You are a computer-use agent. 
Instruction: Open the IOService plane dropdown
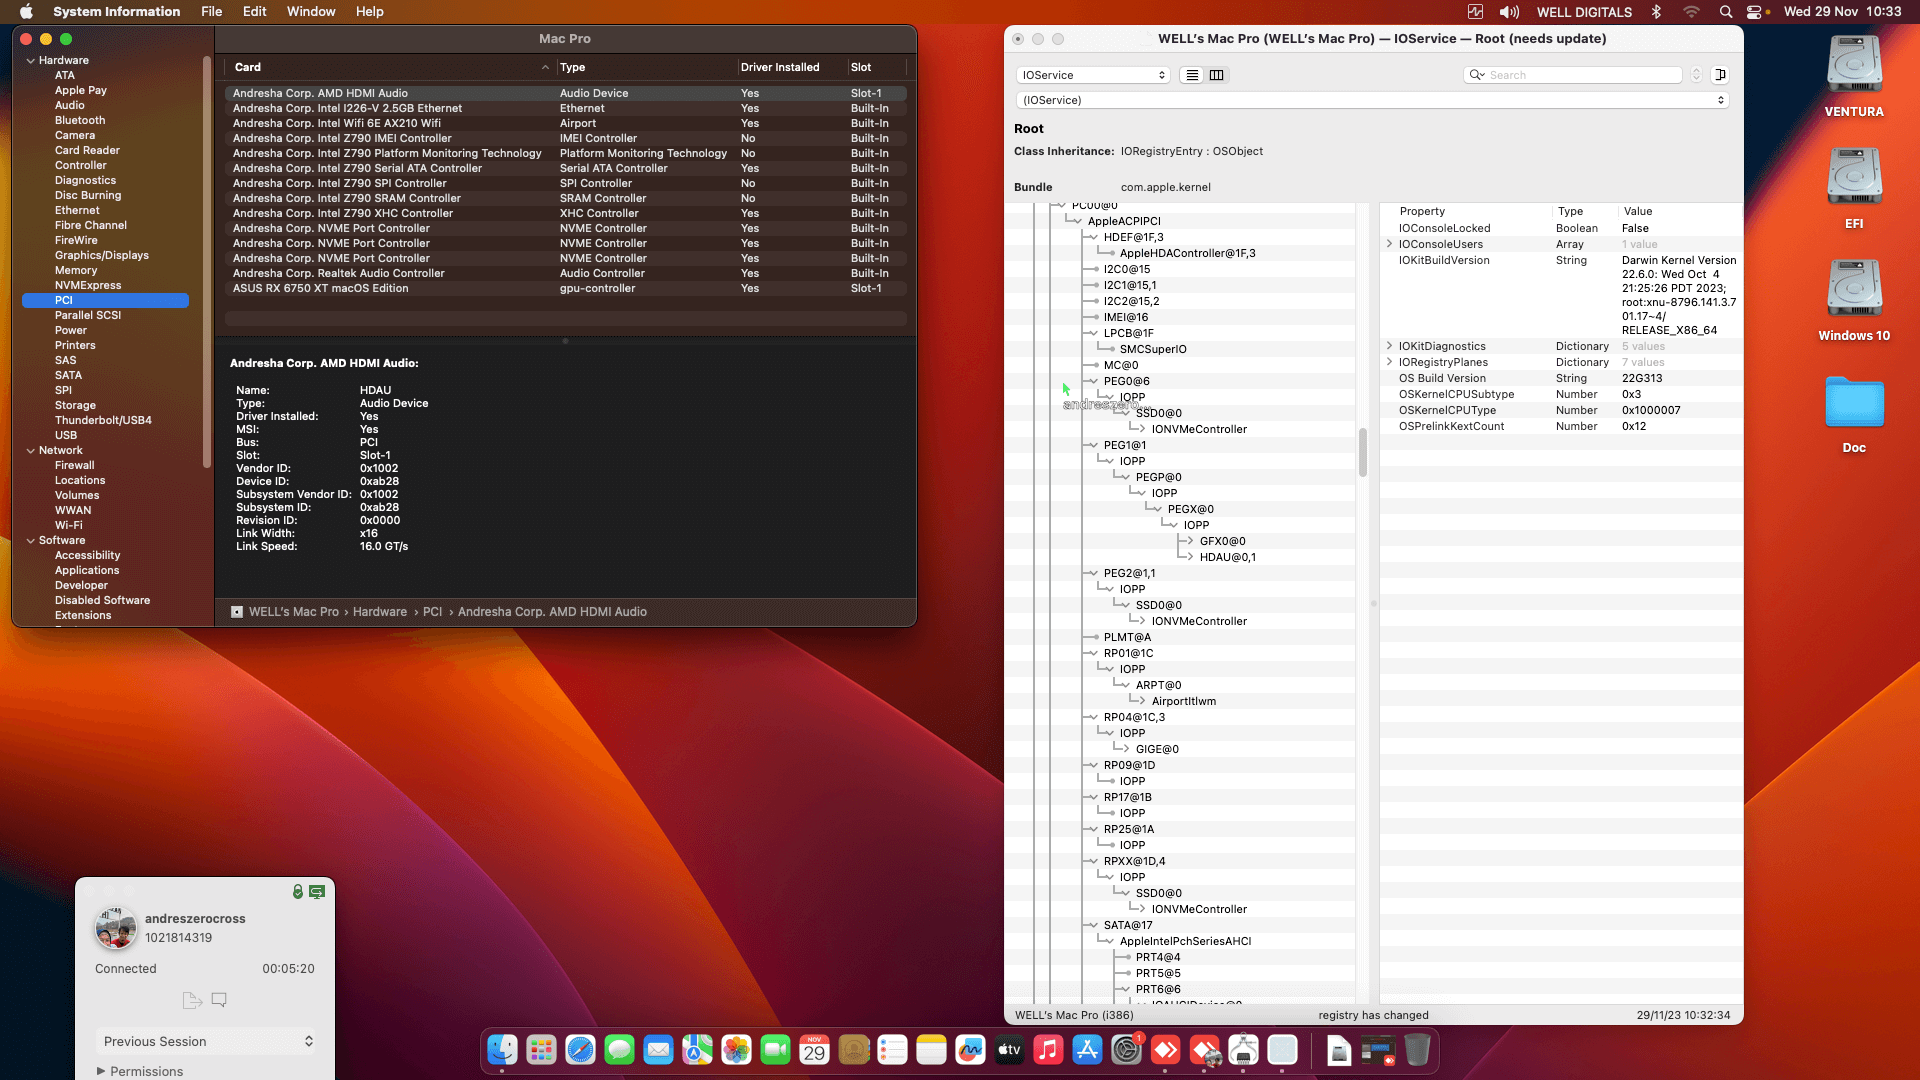tap(1093, 75)
